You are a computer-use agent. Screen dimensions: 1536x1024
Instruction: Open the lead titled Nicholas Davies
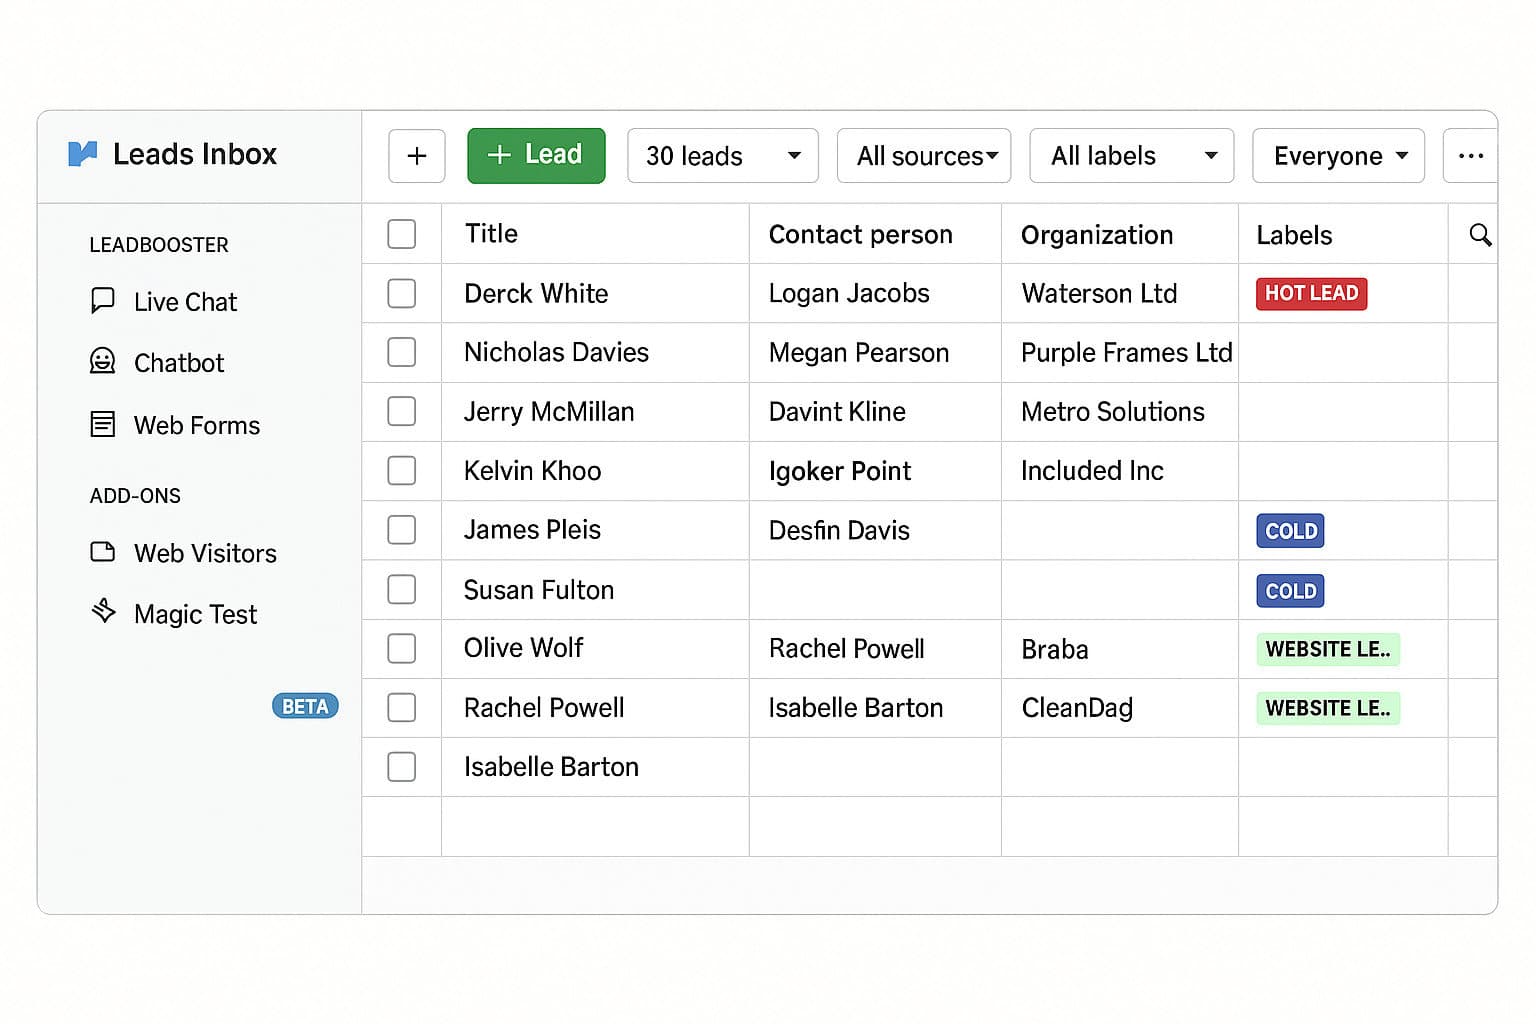[557, 352]
